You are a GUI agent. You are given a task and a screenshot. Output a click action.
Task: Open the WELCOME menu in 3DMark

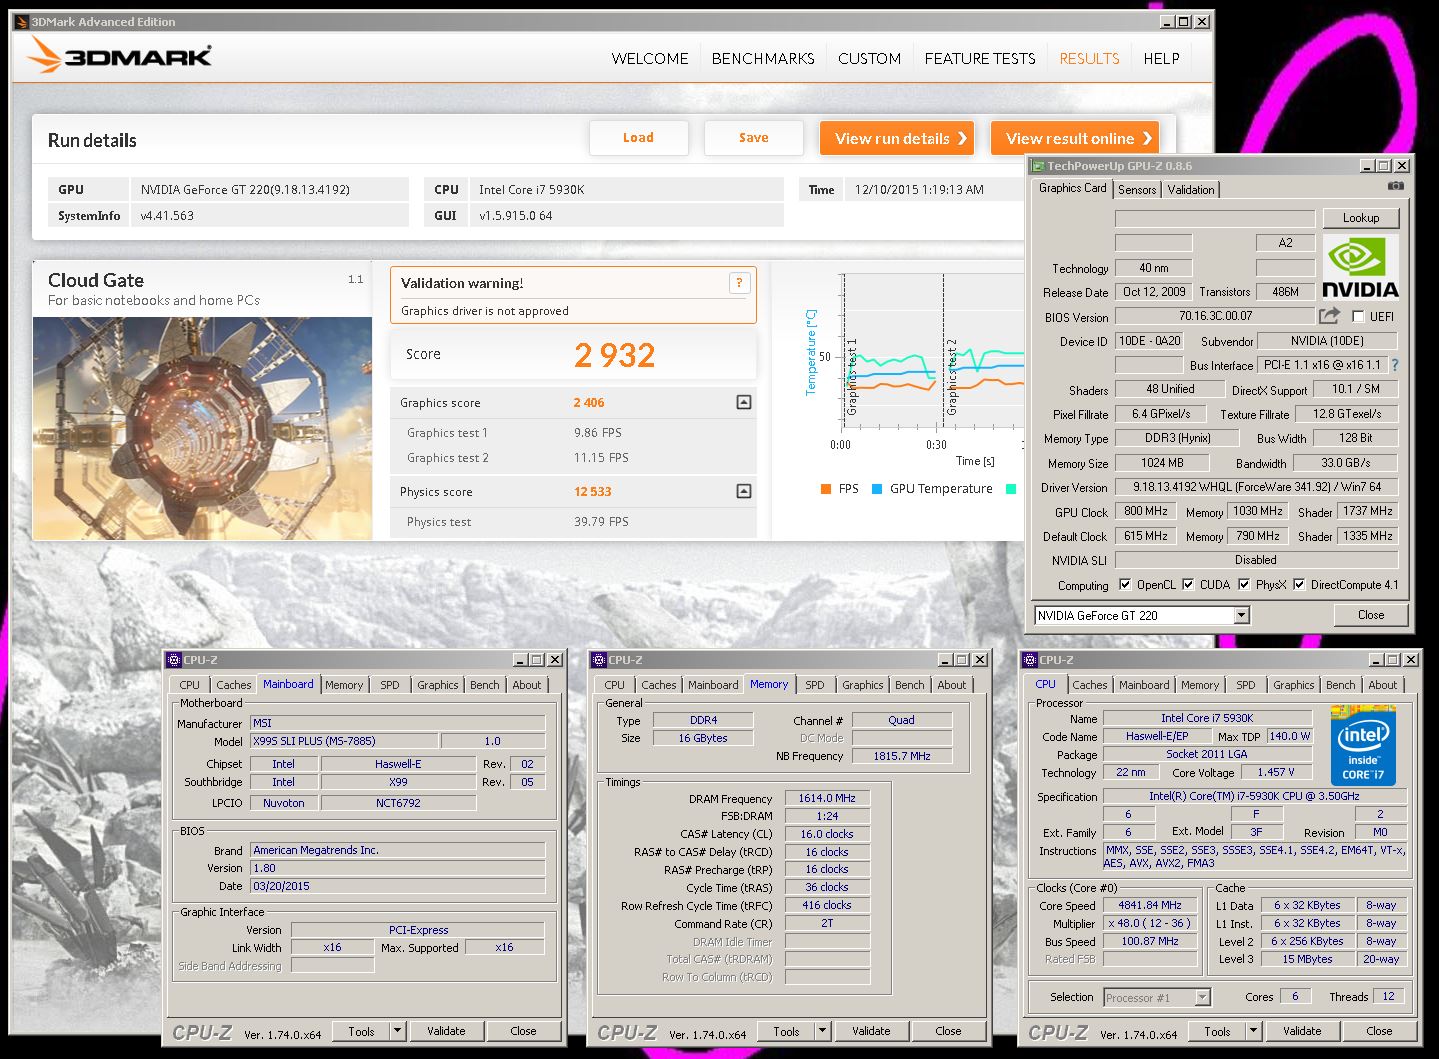650,58
